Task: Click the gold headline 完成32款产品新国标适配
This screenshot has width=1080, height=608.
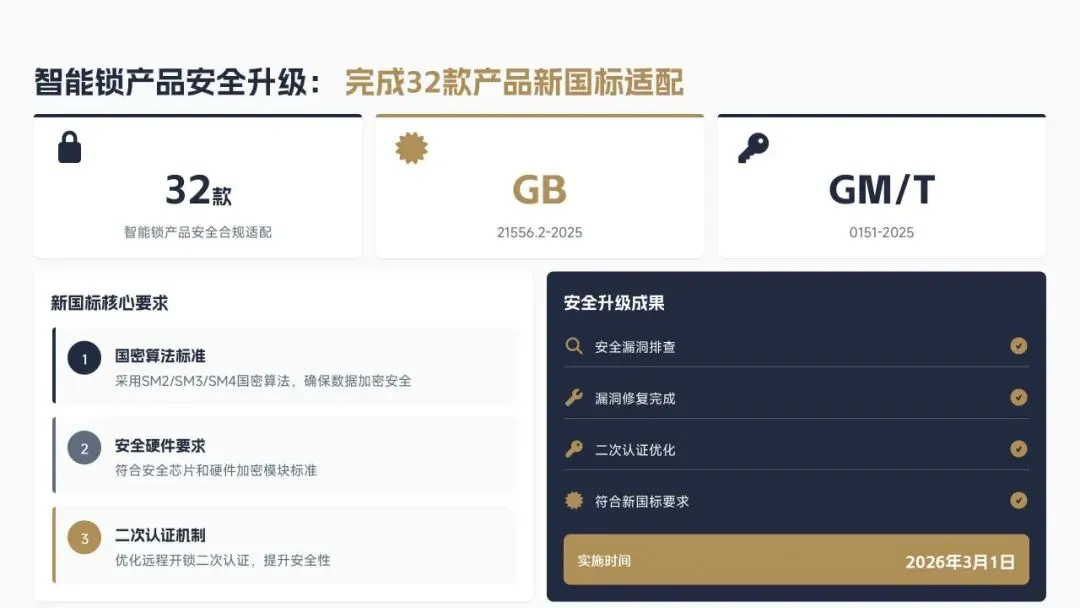Action: (x=514, y=82)
